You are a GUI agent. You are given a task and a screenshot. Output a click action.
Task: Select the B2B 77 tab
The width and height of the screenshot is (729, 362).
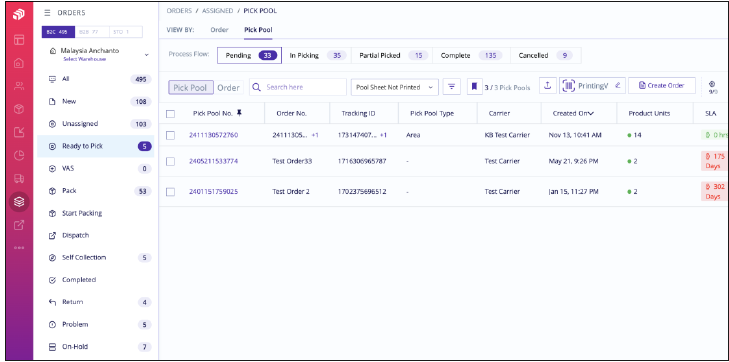point(91,32)
